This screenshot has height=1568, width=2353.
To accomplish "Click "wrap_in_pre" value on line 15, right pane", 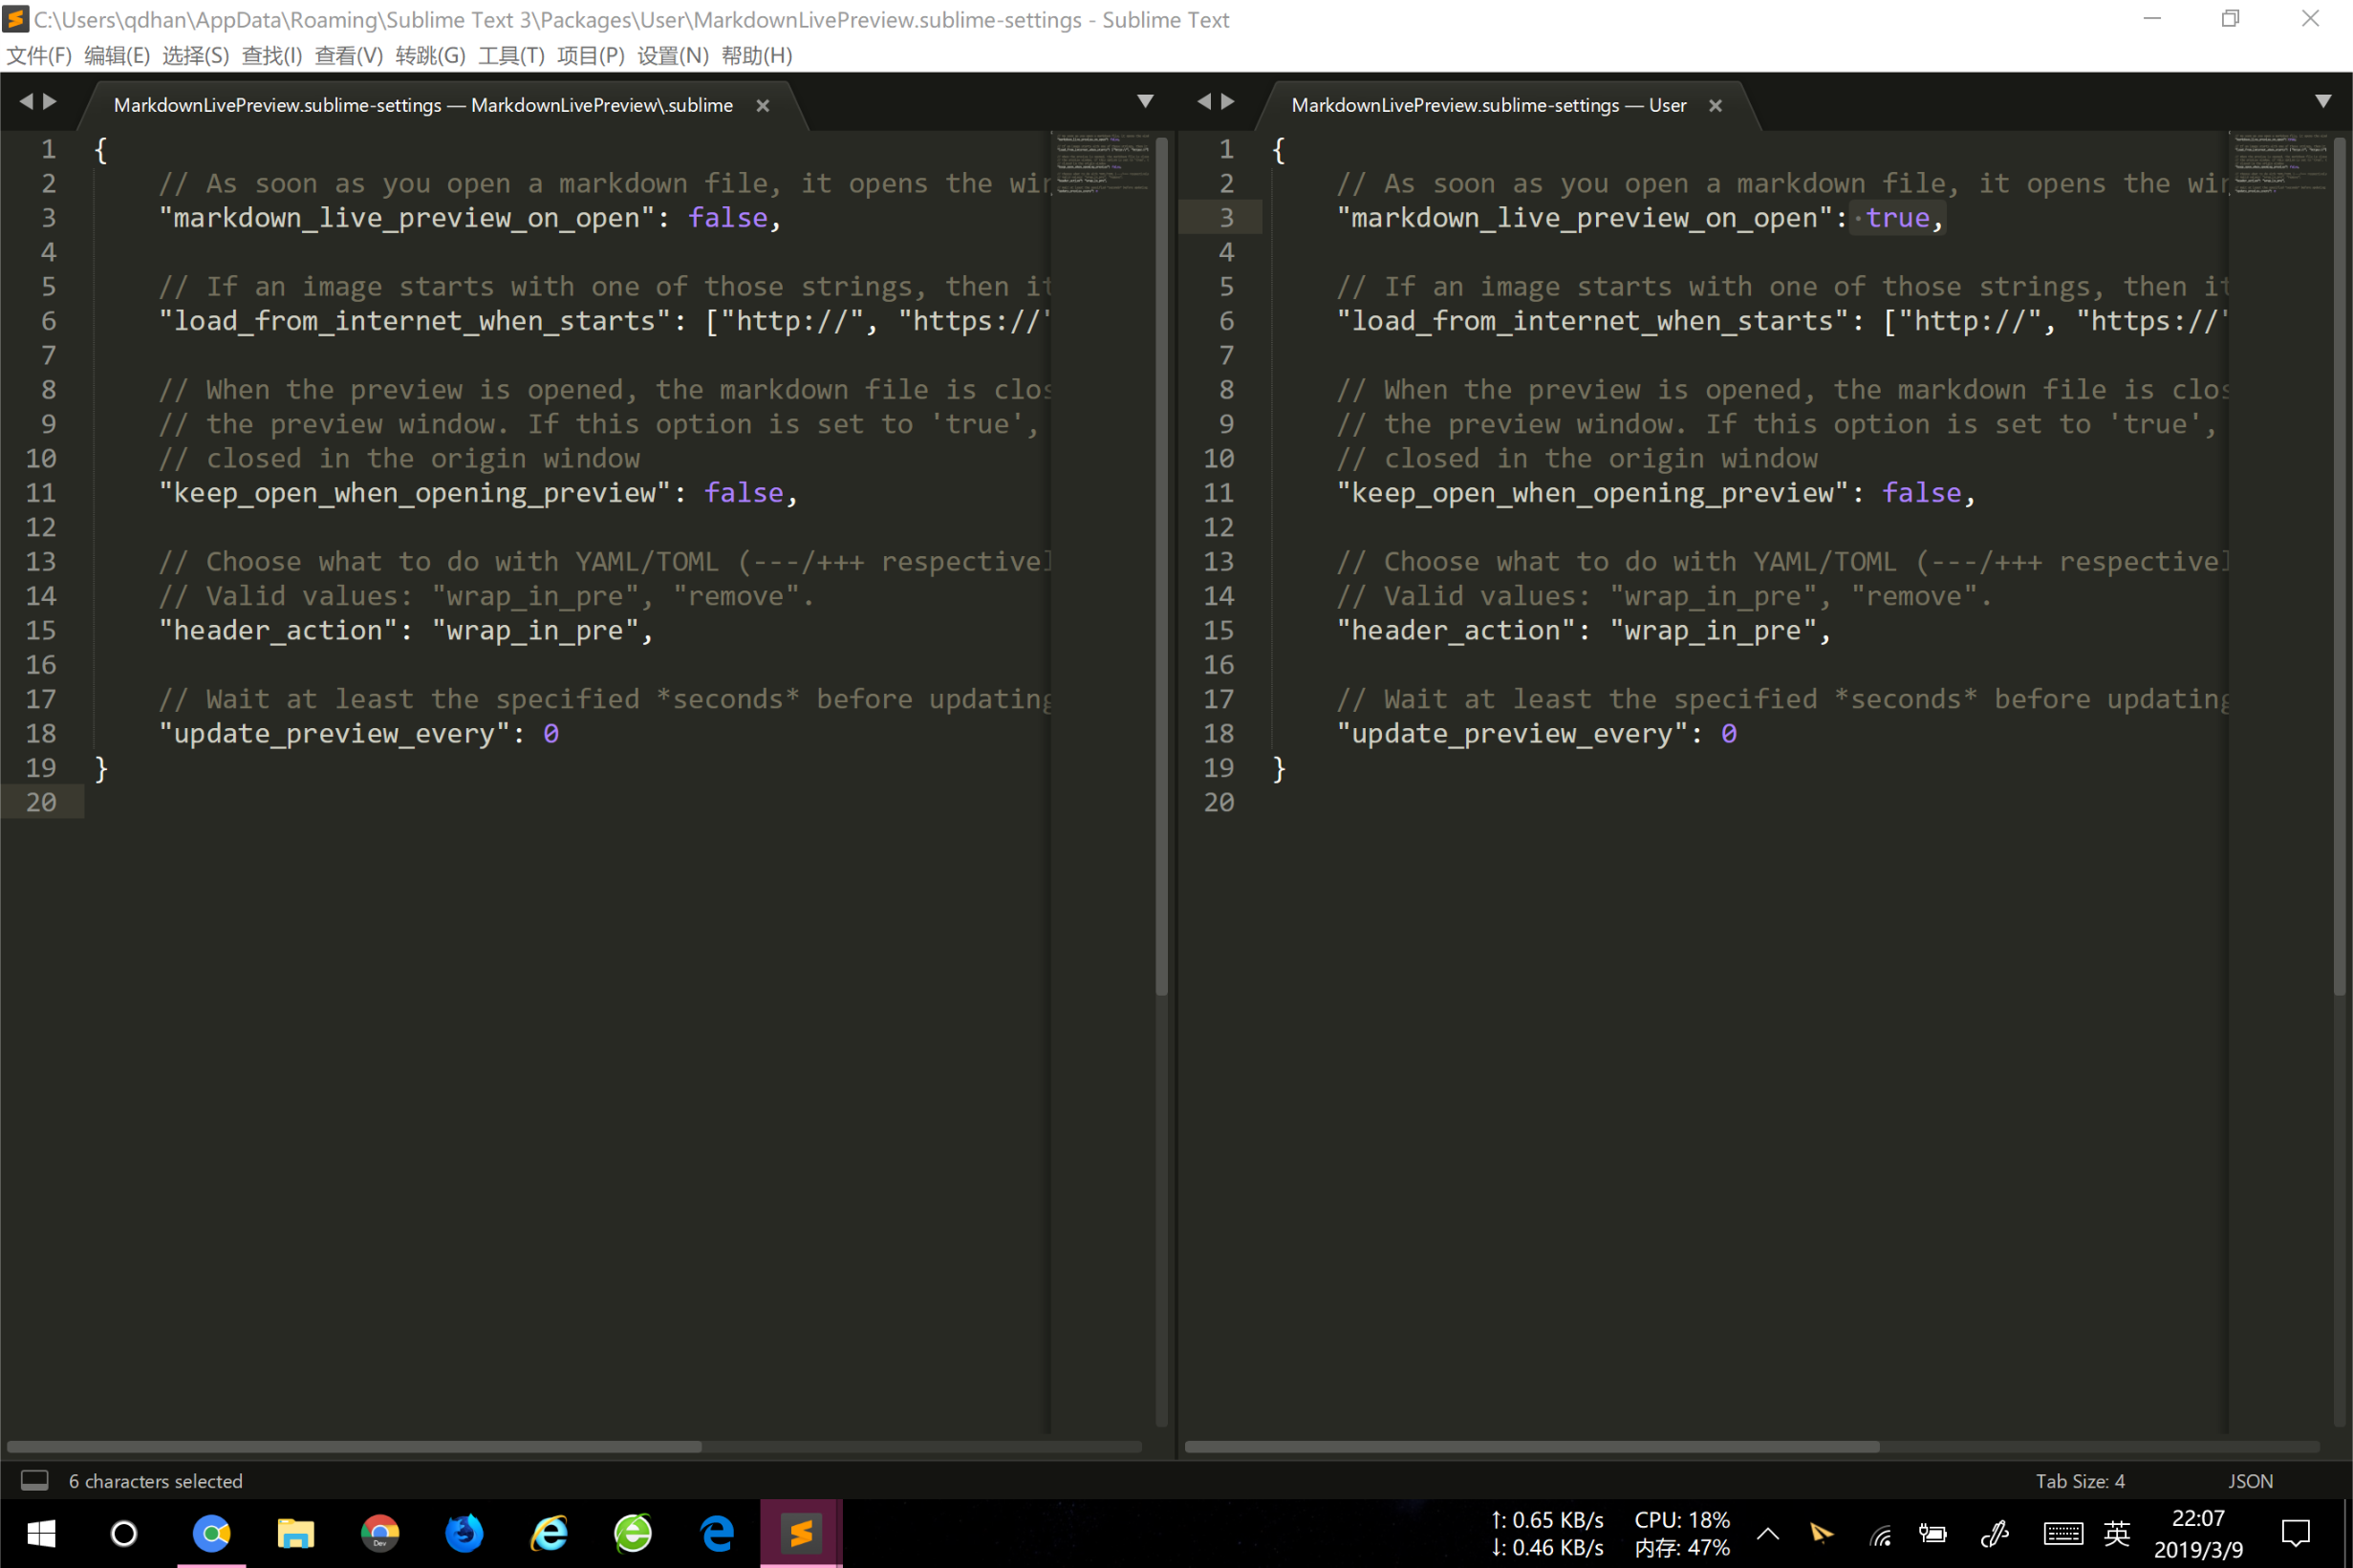I will [1713, 631].
